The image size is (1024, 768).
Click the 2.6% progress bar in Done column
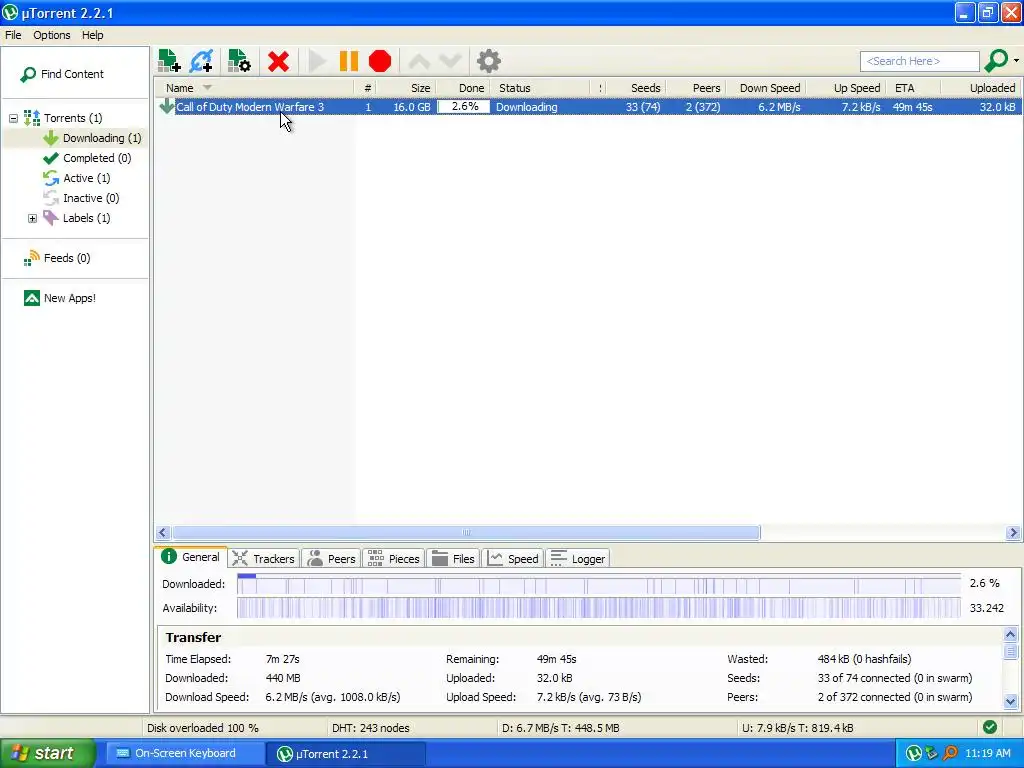coord(464,106)
